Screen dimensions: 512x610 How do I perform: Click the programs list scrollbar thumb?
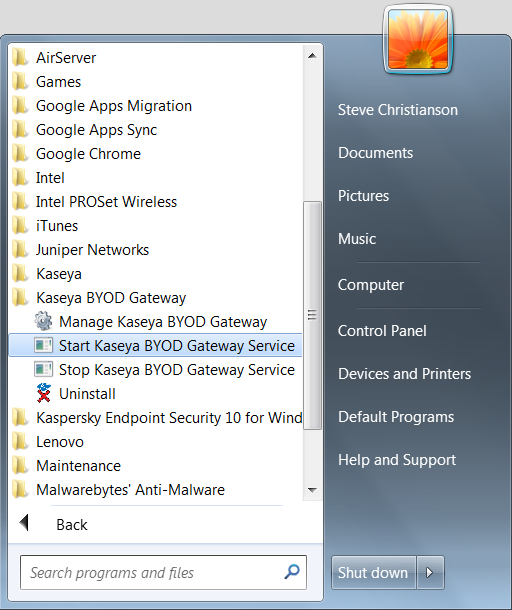coord(312,315)
